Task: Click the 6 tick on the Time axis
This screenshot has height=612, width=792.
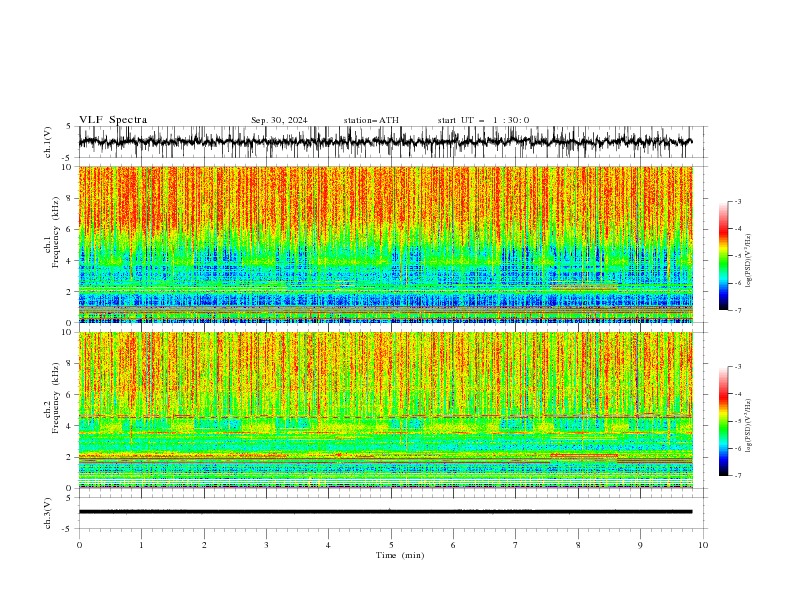Action: click(x=454, y=545)
